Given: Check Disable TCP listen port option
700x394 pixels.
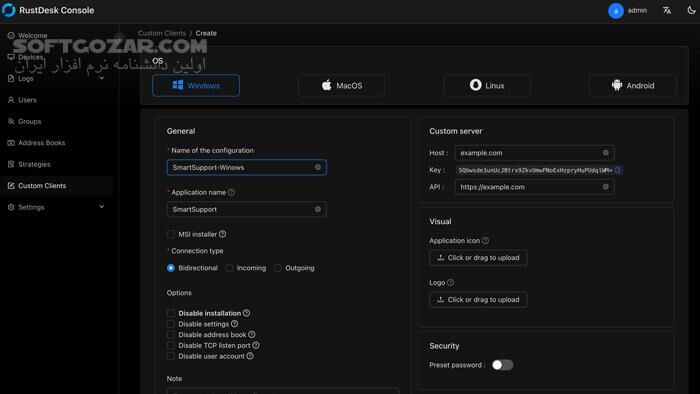Looking at the screenshot, I should (171, 345).
